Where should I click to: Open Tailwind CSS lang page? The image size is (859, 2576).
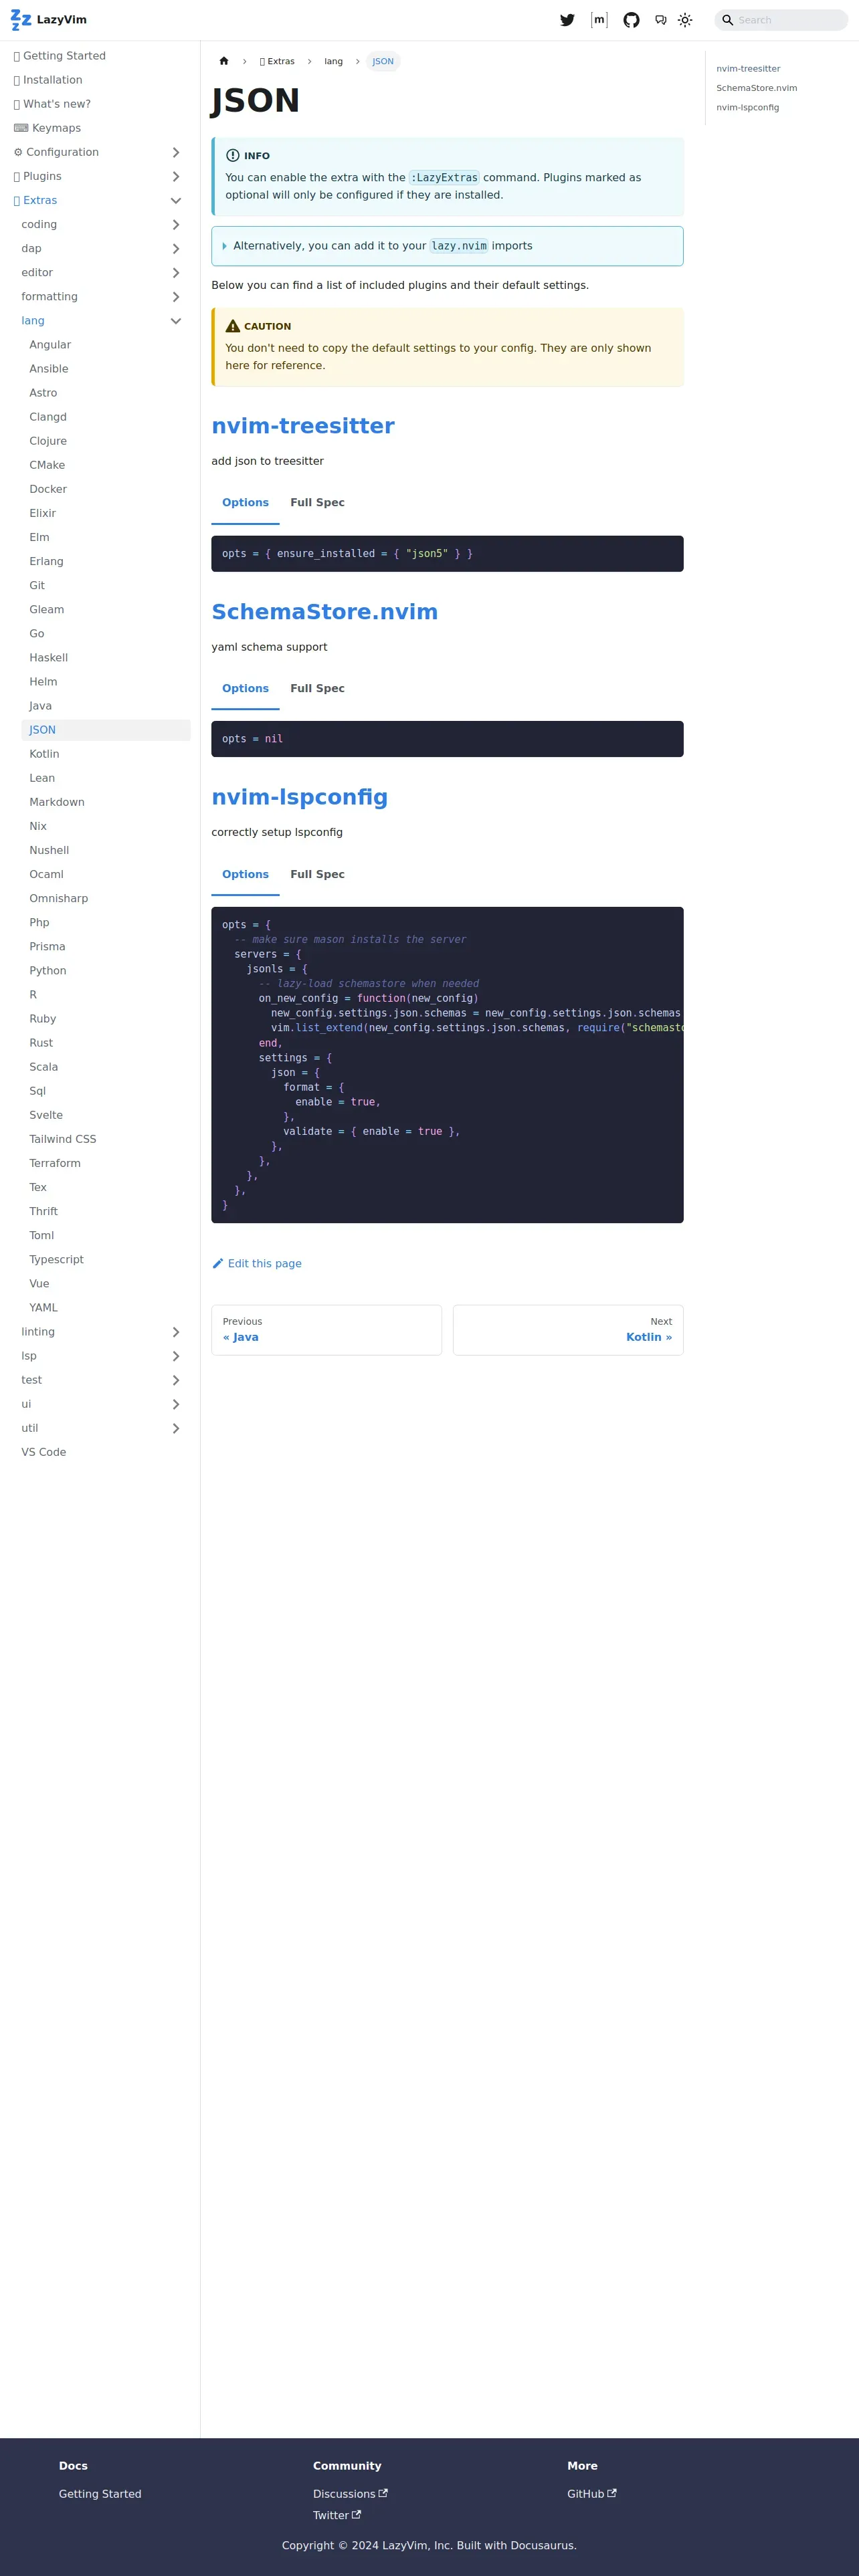tap(106, 1139)
